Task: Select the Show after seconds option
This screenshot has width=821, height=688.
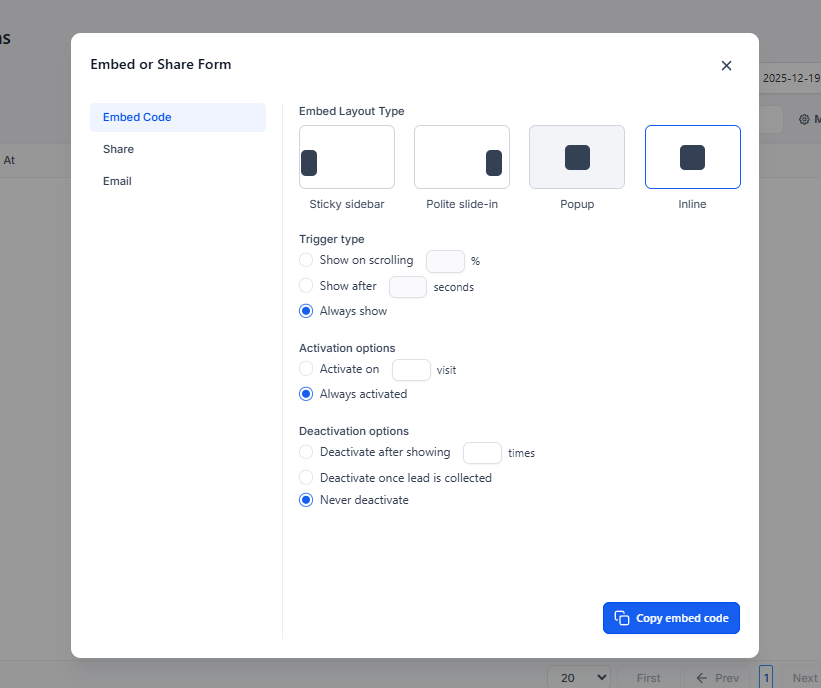Action: 306,286
